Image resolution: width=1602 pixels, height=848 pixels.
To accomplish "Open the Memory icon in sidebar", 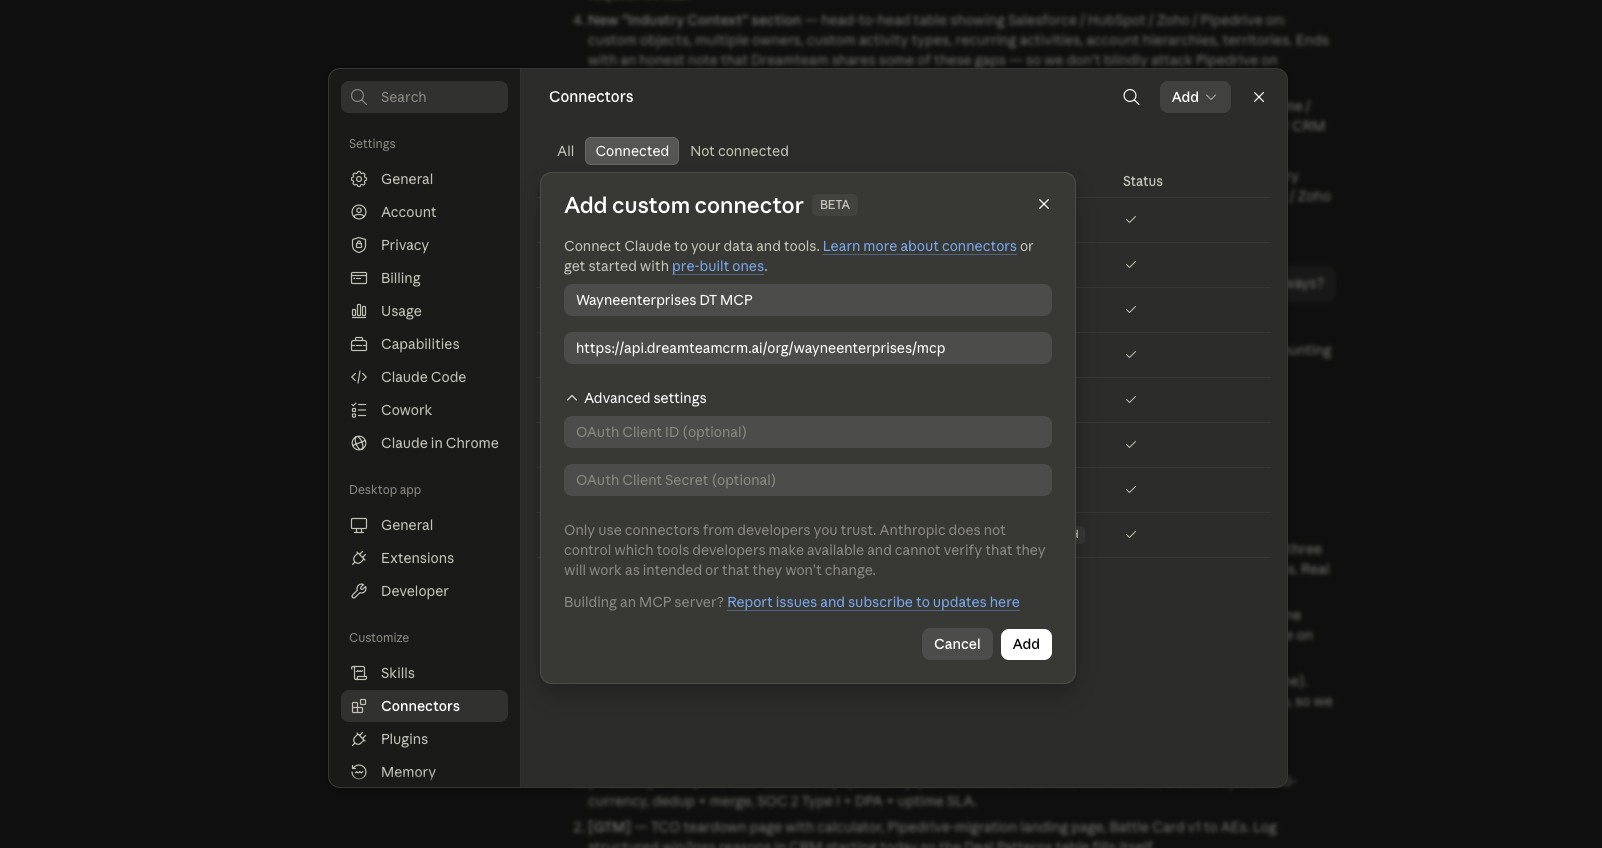I will click(359, 772).
